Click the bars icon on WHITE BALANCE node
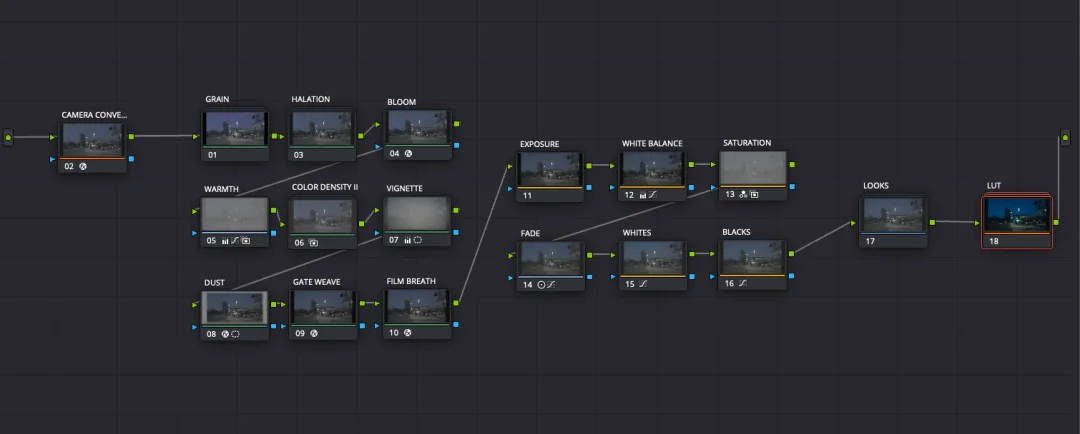The height and width of the screenshot is (434, 1080). pos(642,195)
